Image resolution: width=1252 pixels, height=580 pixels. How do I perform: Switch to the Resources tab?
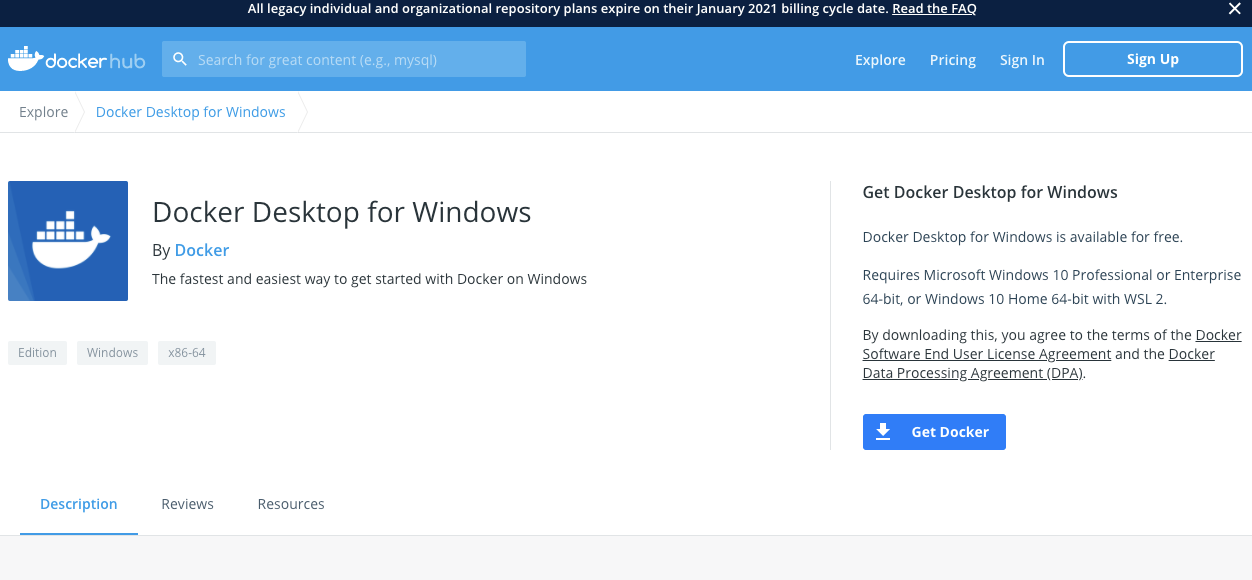click(291, 504)
